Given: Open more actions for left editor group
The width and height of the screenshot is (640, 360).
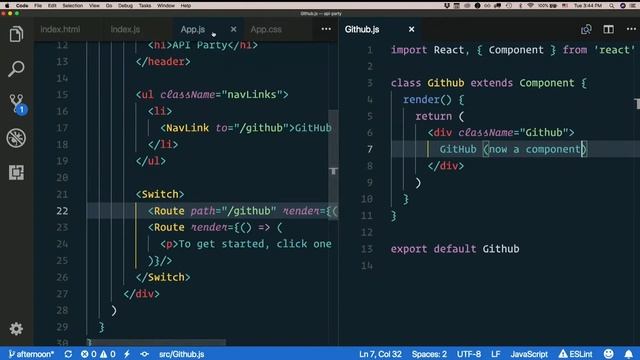Looking at the screenshot, I should (x=326, y=29).
